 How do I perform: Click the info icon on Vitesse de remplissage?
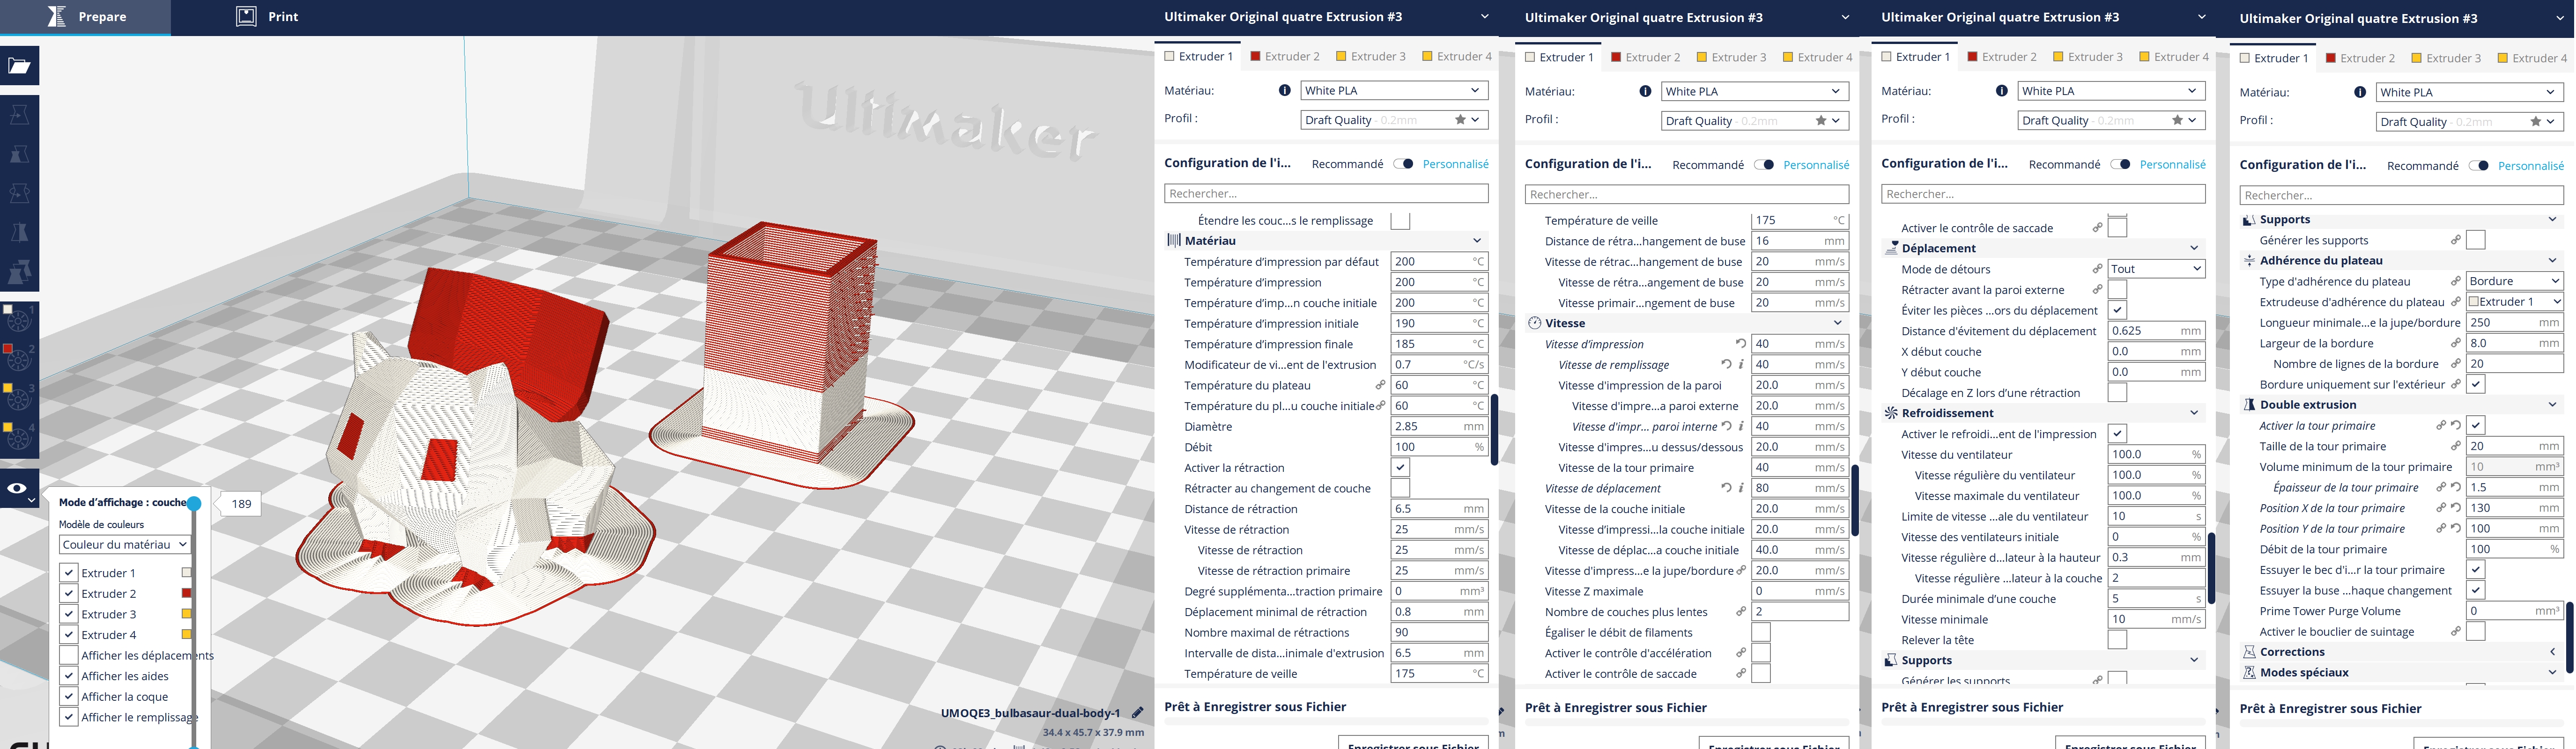1741,365
